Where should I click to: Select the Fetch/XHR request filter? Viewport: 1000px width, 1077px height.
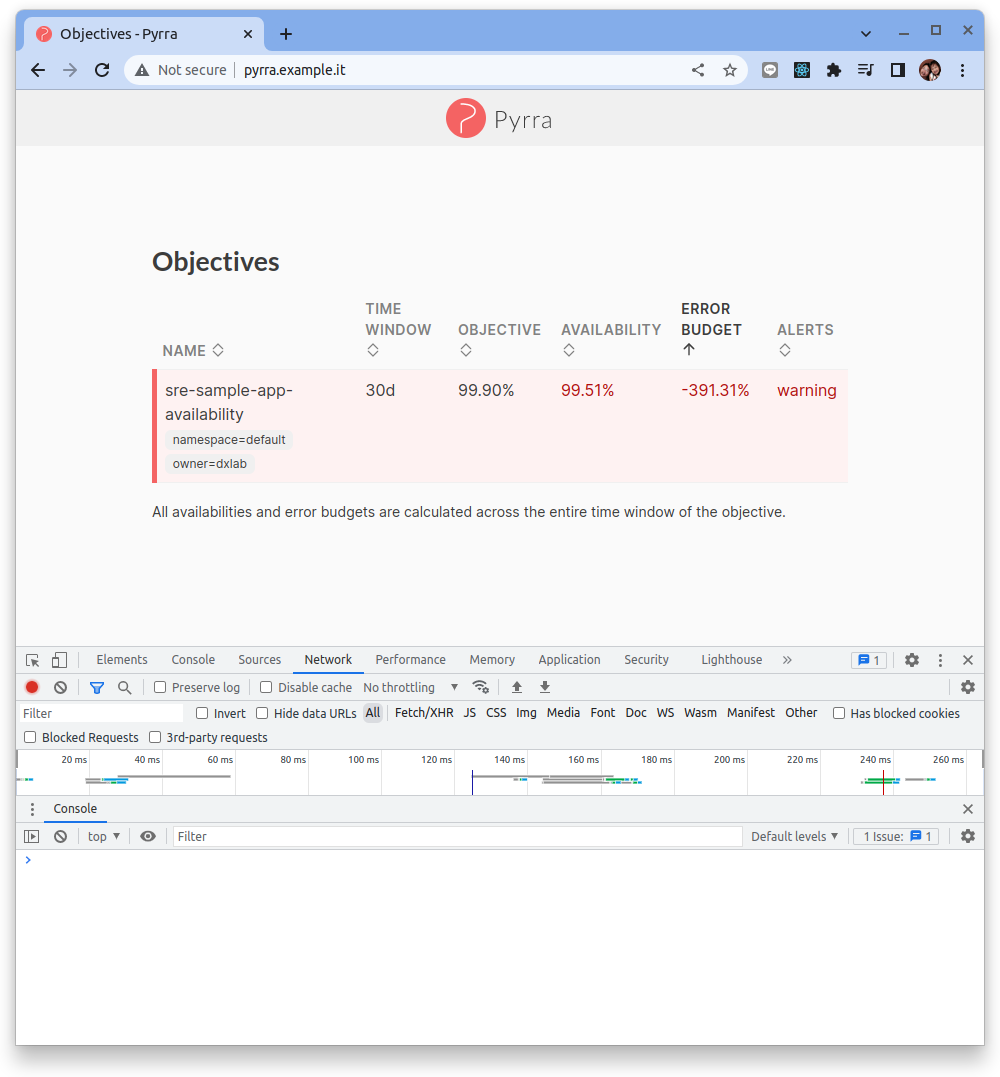pos(424,712)
